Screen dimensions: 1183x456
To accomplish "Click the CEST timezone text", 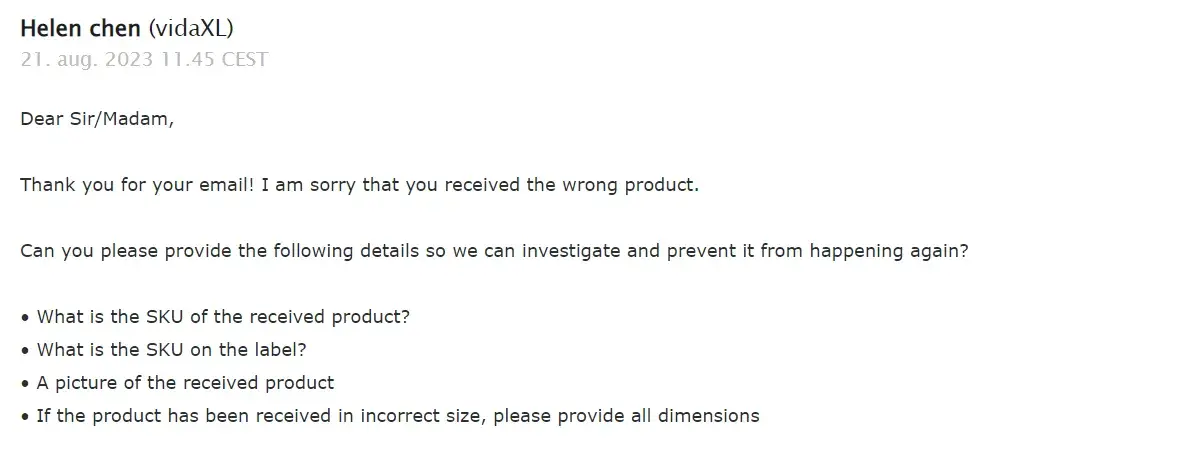I will pyautogui.click(x=244, y=59).
